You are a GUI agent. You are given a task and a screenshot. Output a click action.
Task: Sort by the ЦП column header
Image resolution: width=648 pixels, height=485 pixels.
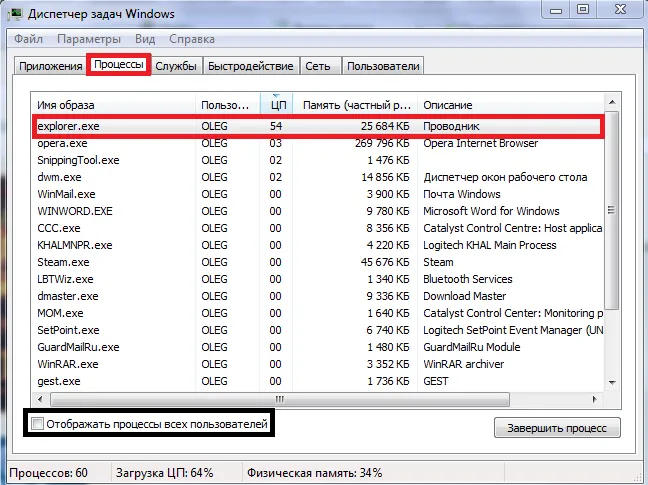(278, 105)
